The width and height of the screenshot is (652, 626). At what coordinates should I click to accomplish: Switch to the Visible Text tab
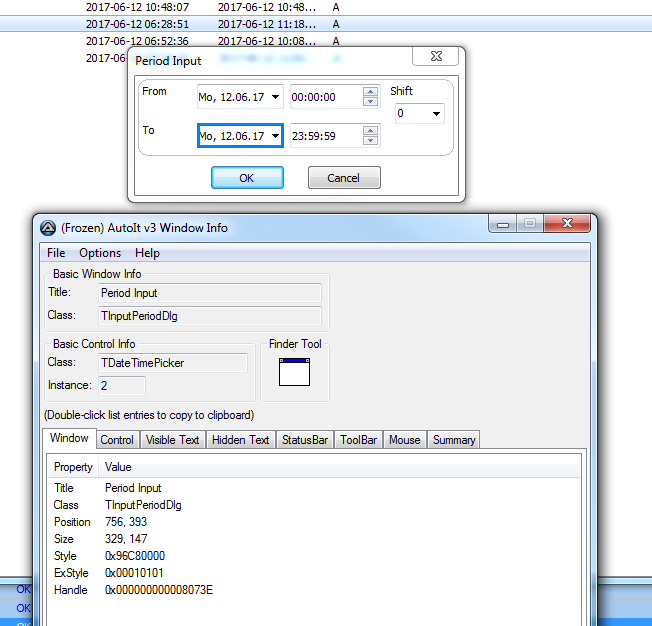(x=172, y=440)
